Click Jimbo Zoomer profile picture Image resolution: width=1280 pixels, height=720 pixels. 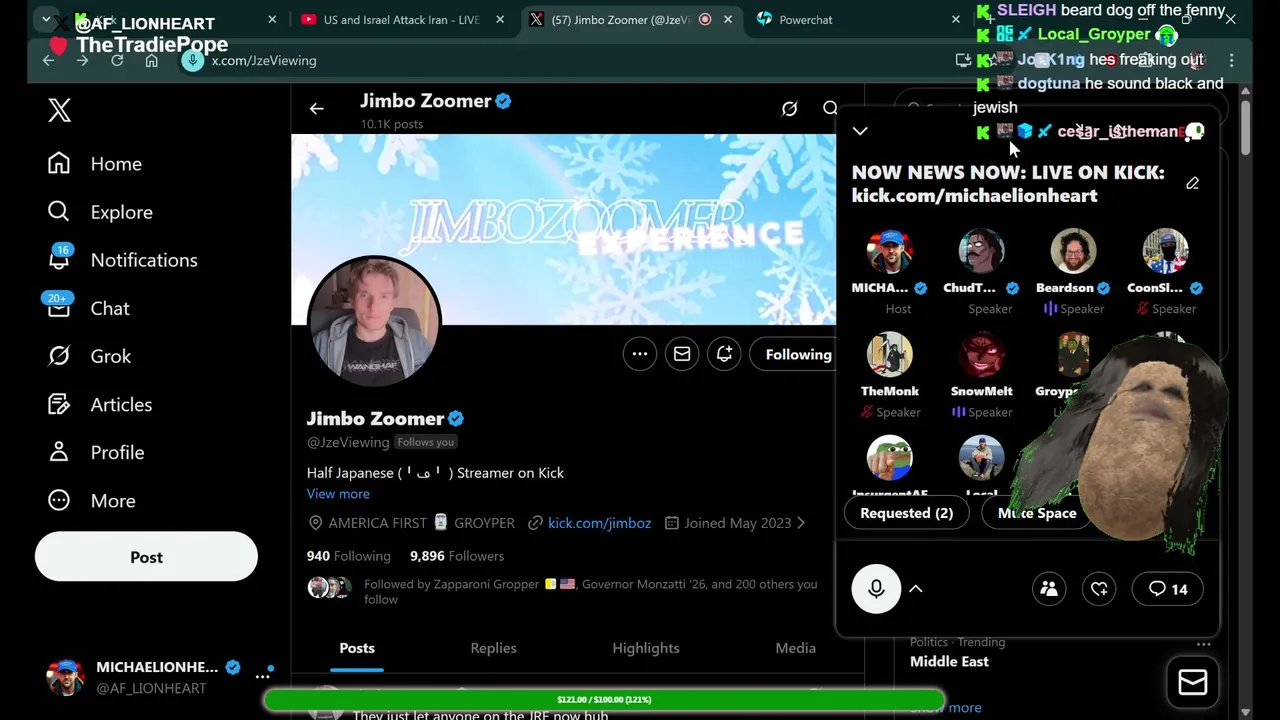coord(374,323)
